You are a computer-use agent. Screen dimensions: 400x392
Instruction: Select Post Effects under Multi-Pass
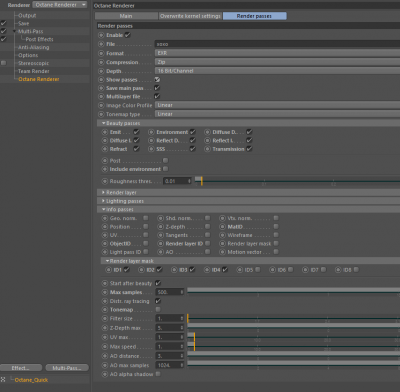39,39
